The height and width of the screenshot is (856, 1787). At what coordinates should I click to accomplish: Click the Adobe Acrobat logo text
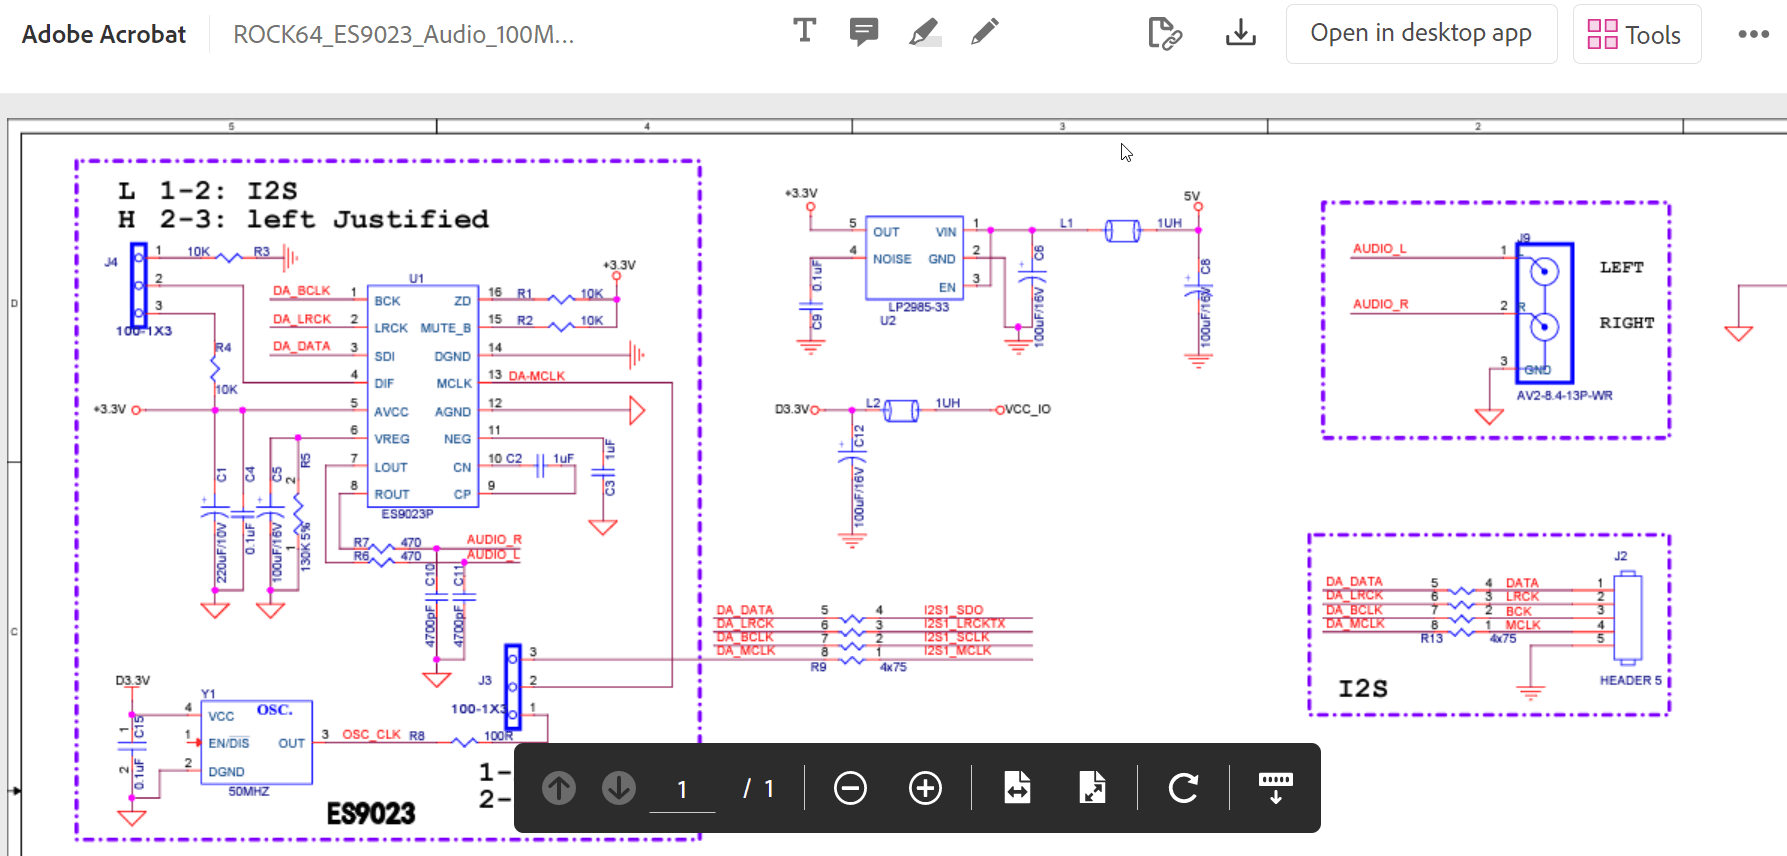point(104,35)
